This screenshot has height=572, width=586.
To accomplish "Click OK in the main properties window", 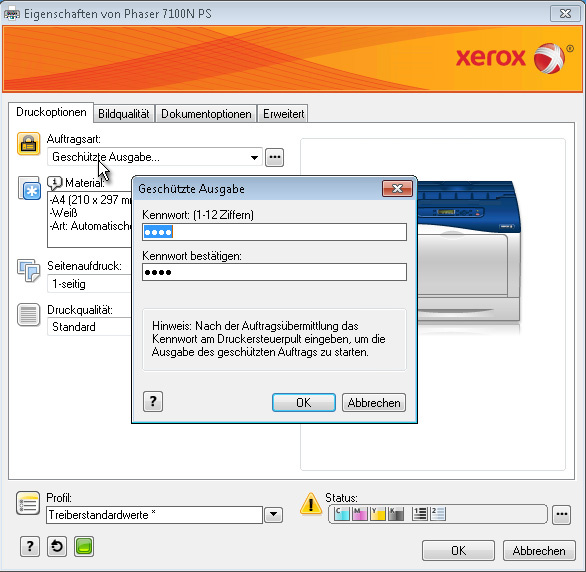I will click(x=459, y=550).
